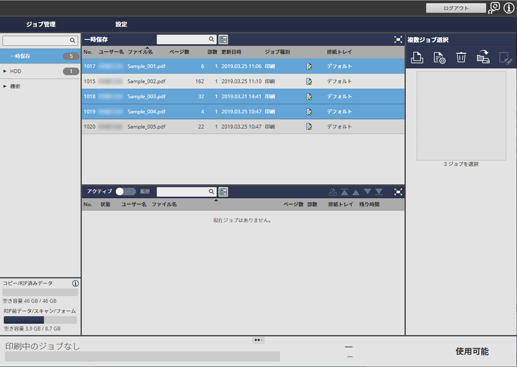Image resolution: width=517 pixels, height=367 pixels.
Task: Move active job to top of queue
Action: [344, 192]
